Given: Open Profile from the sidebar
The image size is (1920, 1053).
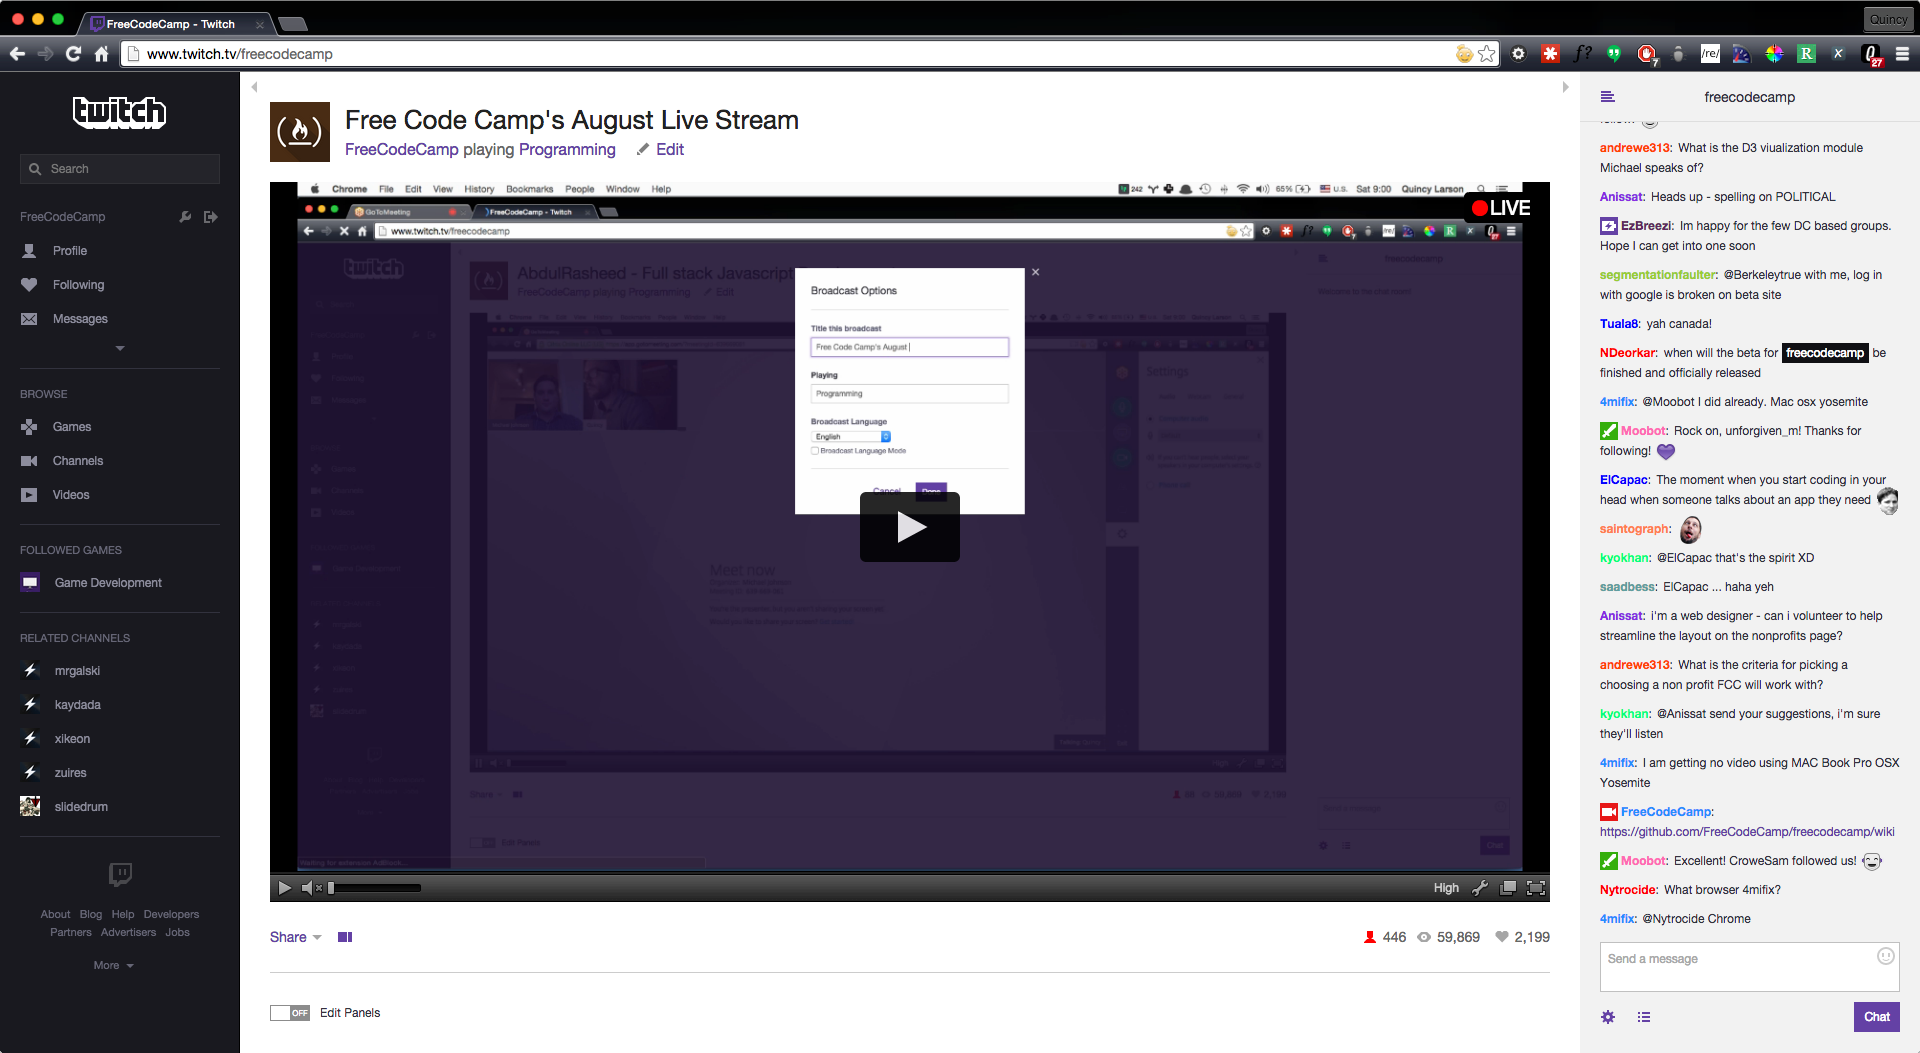Looking at the screenshot, I should tap(70, 251).
